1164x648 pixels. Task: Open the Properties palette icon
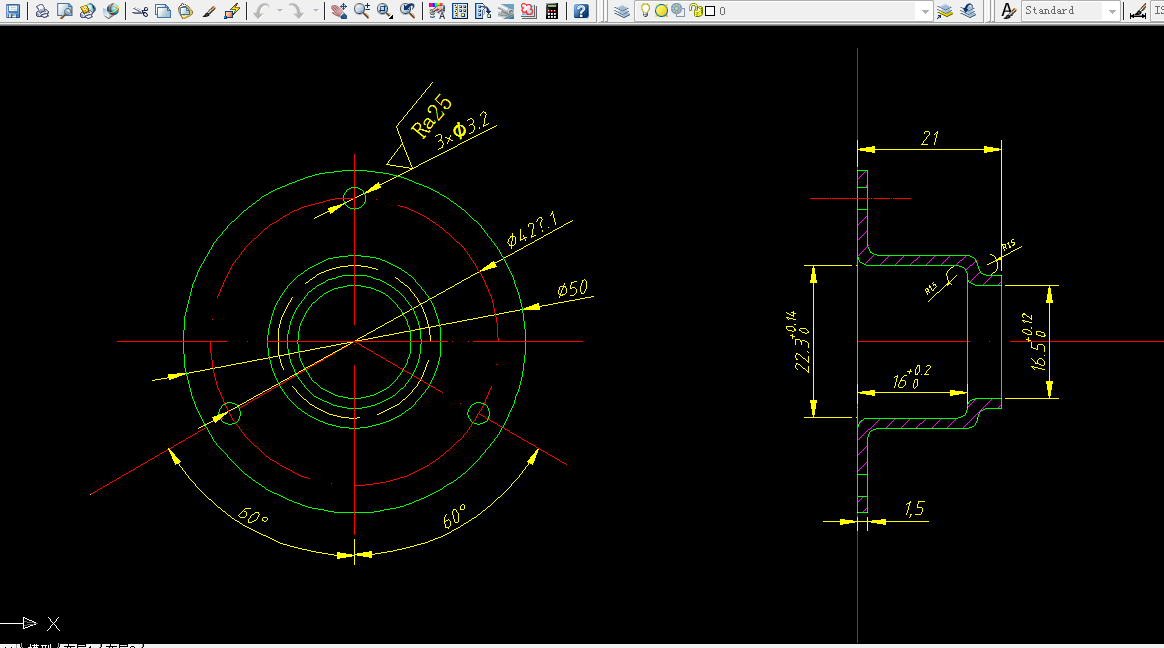tap(436, 10)
